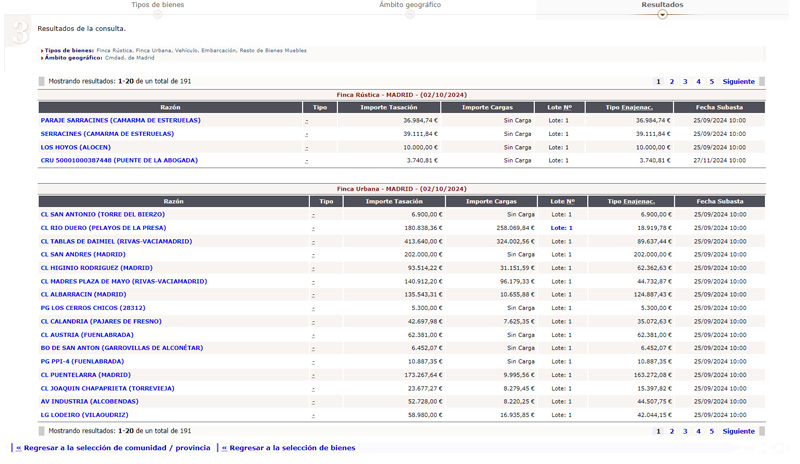Screen dimensions: 800x464
Task: Click Lote: 1 link in CL RIO DUERO row
Action: (x=561, y=228)
